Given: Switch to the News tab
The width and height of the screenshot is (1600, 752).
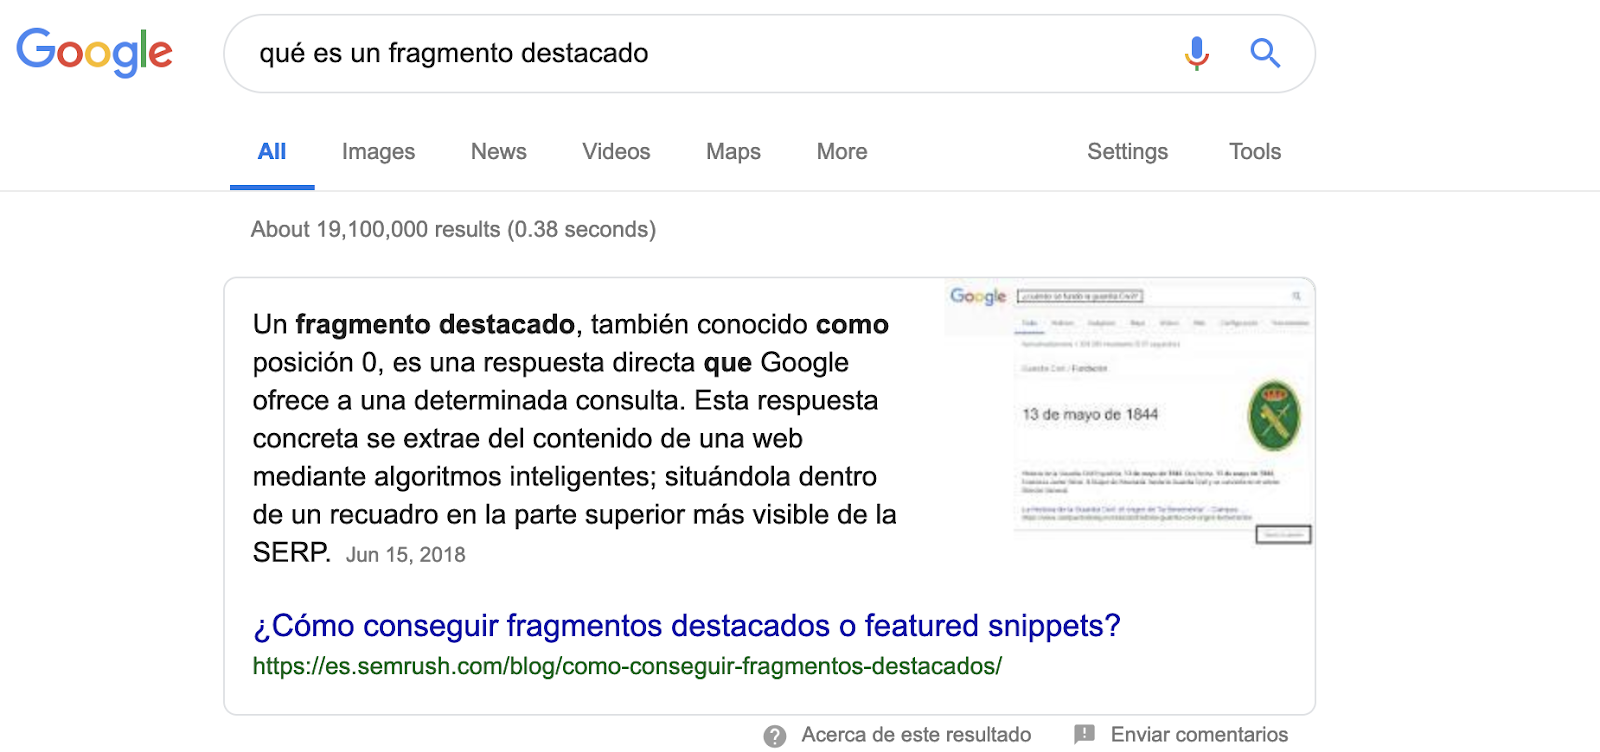Looking at the screenshot, I should (x=498, y=152).
